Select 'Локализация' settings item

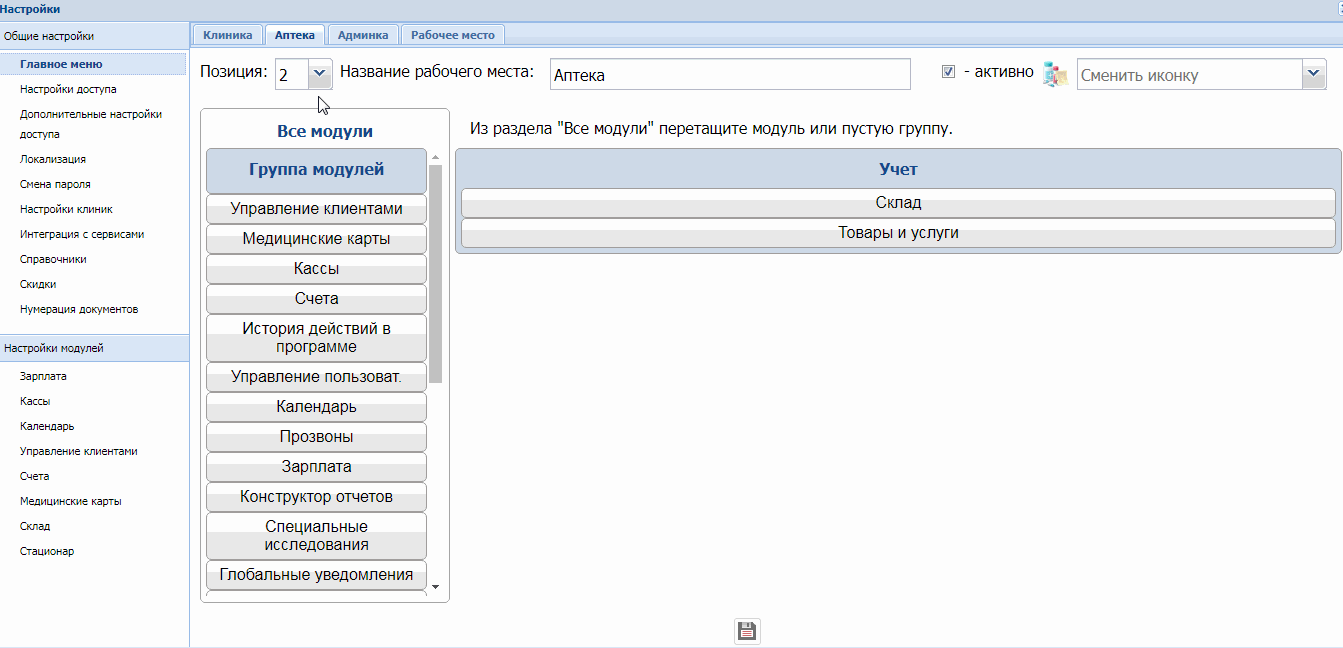[x=53, y=159]
